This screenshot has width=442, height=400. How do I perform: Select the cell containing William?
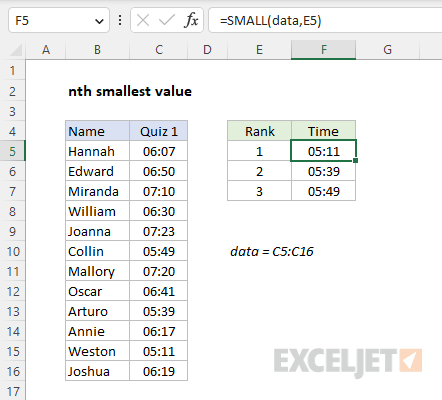click(97, 211)
